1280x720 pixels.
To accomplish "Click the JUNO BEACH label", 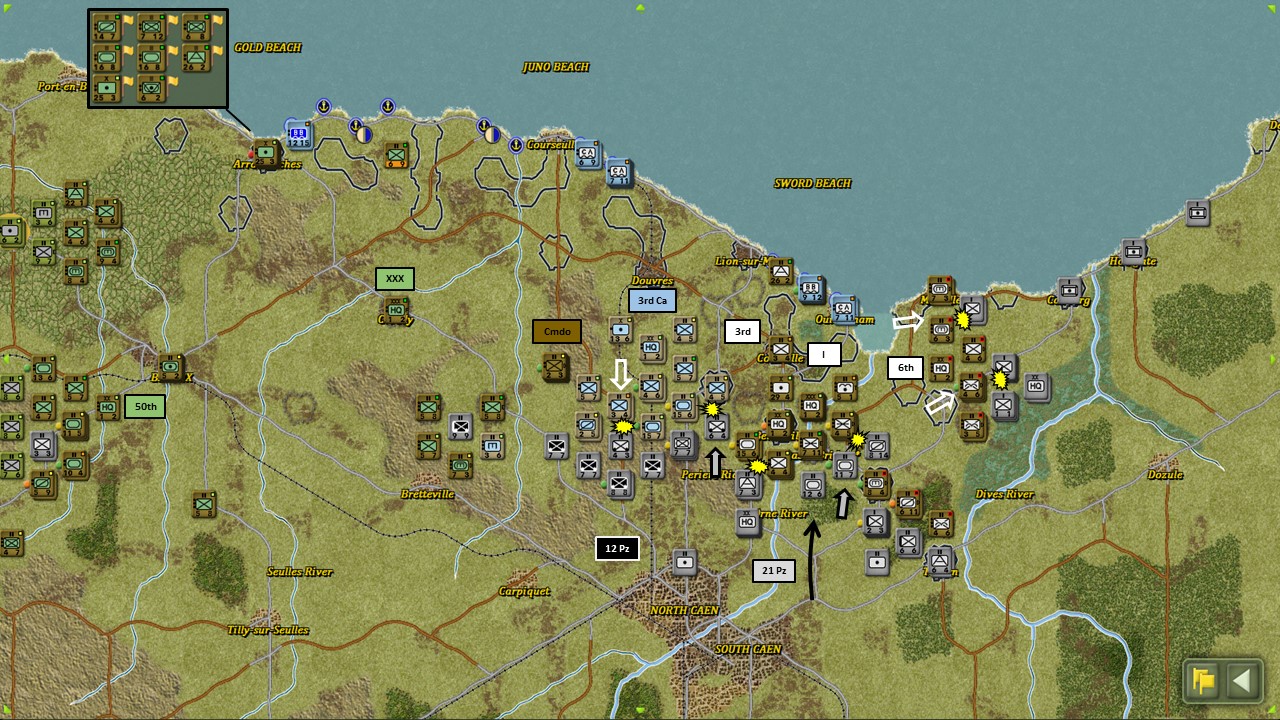I will (556, 67).
